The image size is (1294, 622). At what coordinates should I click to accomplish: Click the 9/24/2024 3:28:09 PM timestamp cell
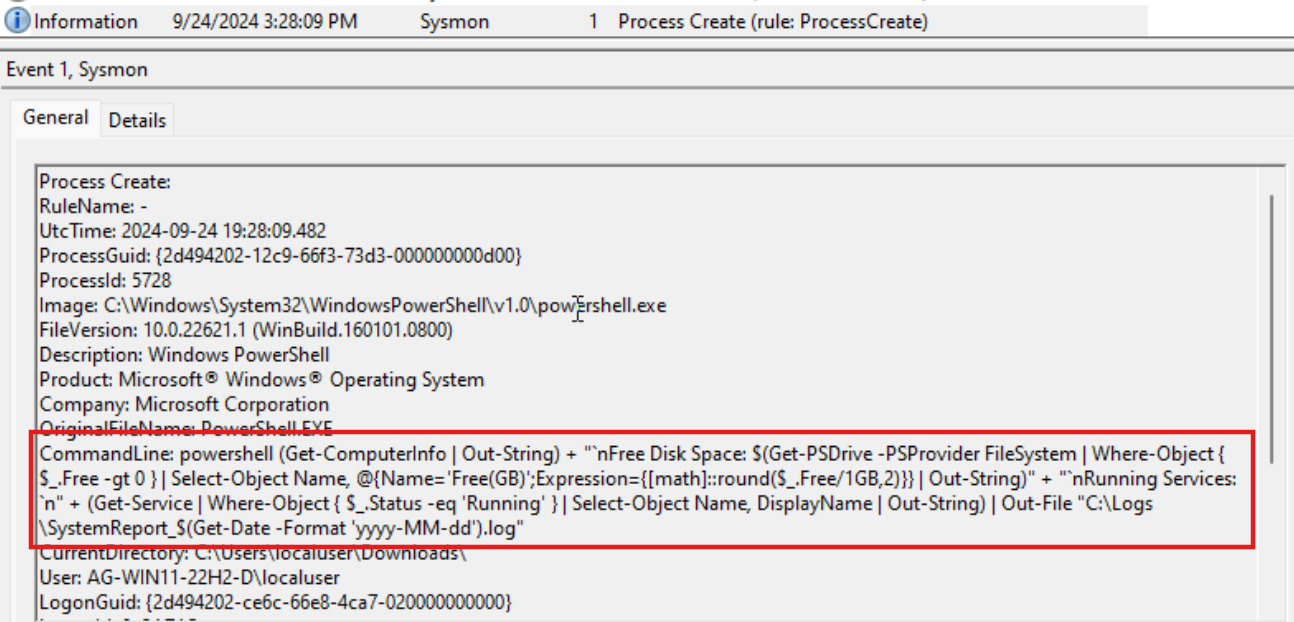(265, 21)
